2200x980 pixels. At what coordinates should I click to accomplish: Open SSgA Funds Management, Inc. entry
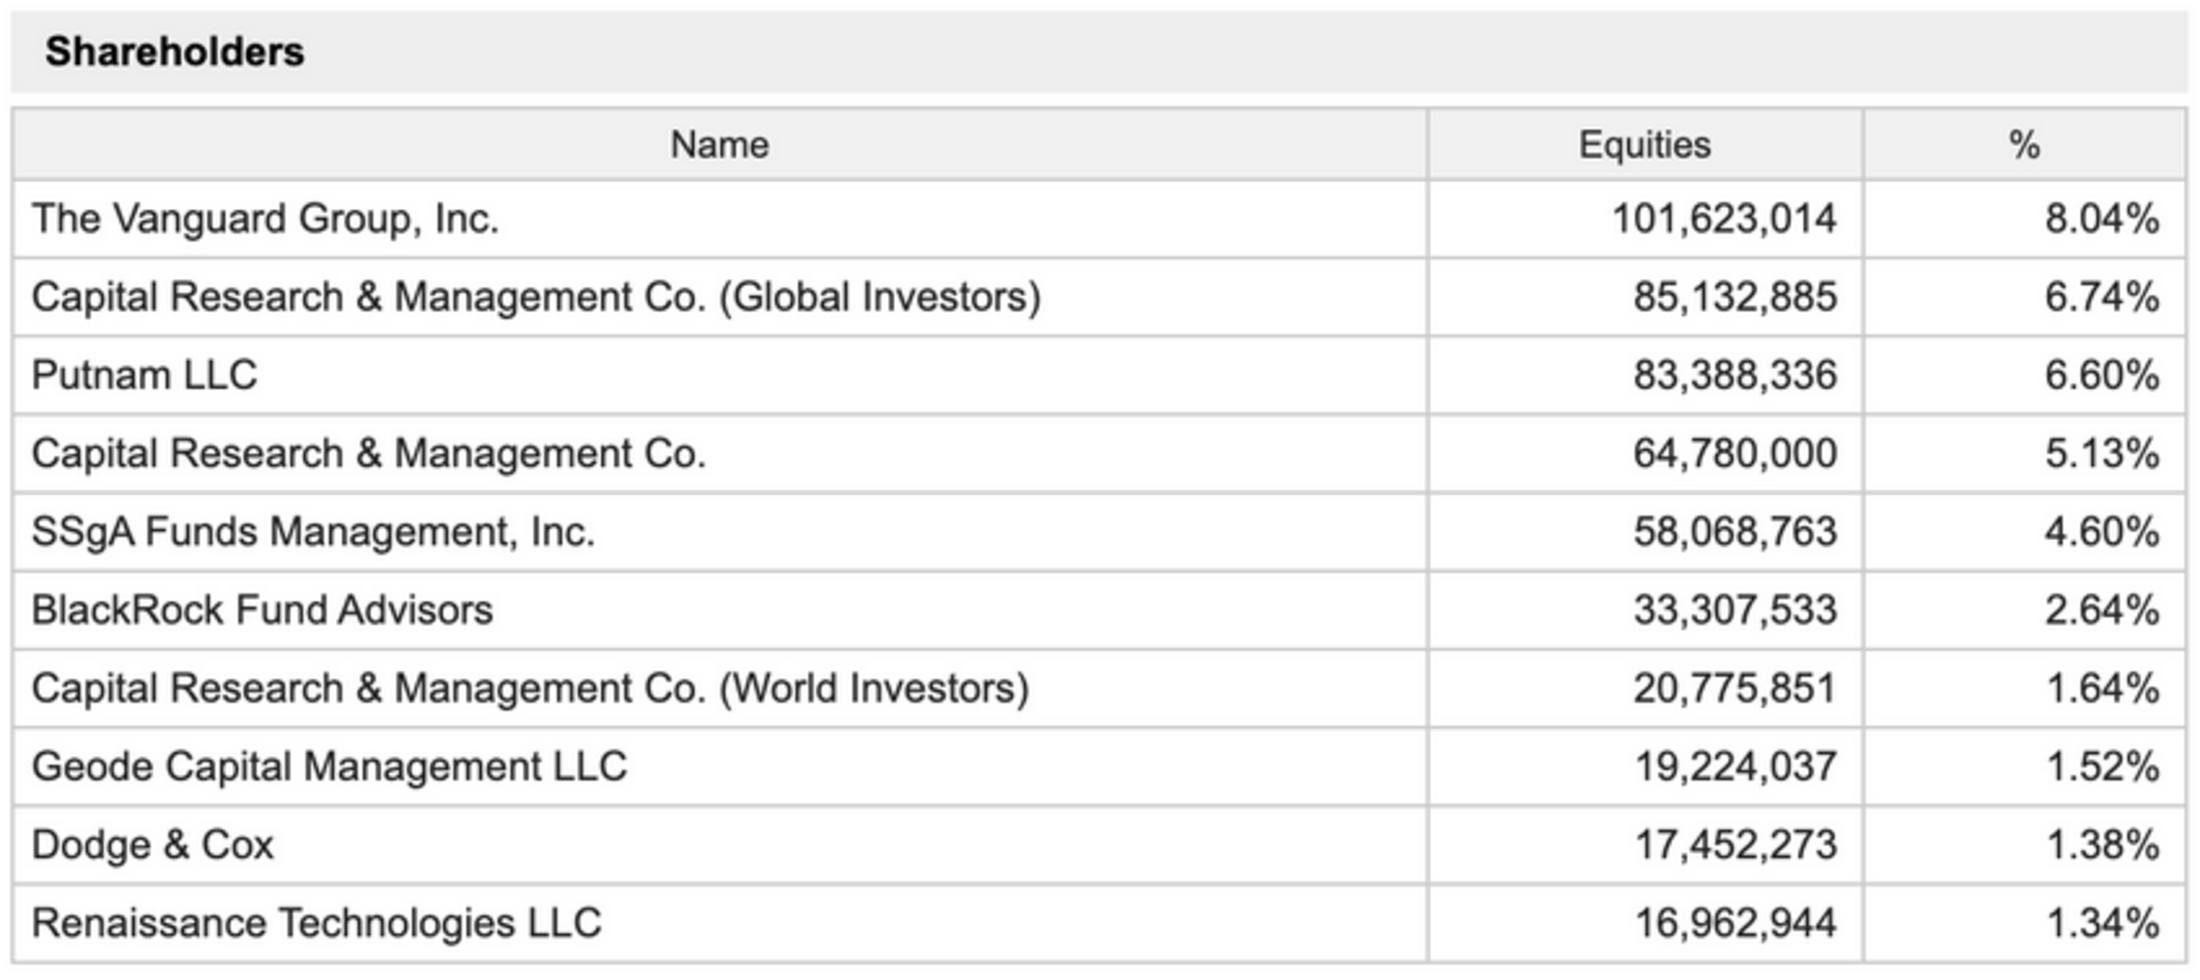[x=313, y=532]
